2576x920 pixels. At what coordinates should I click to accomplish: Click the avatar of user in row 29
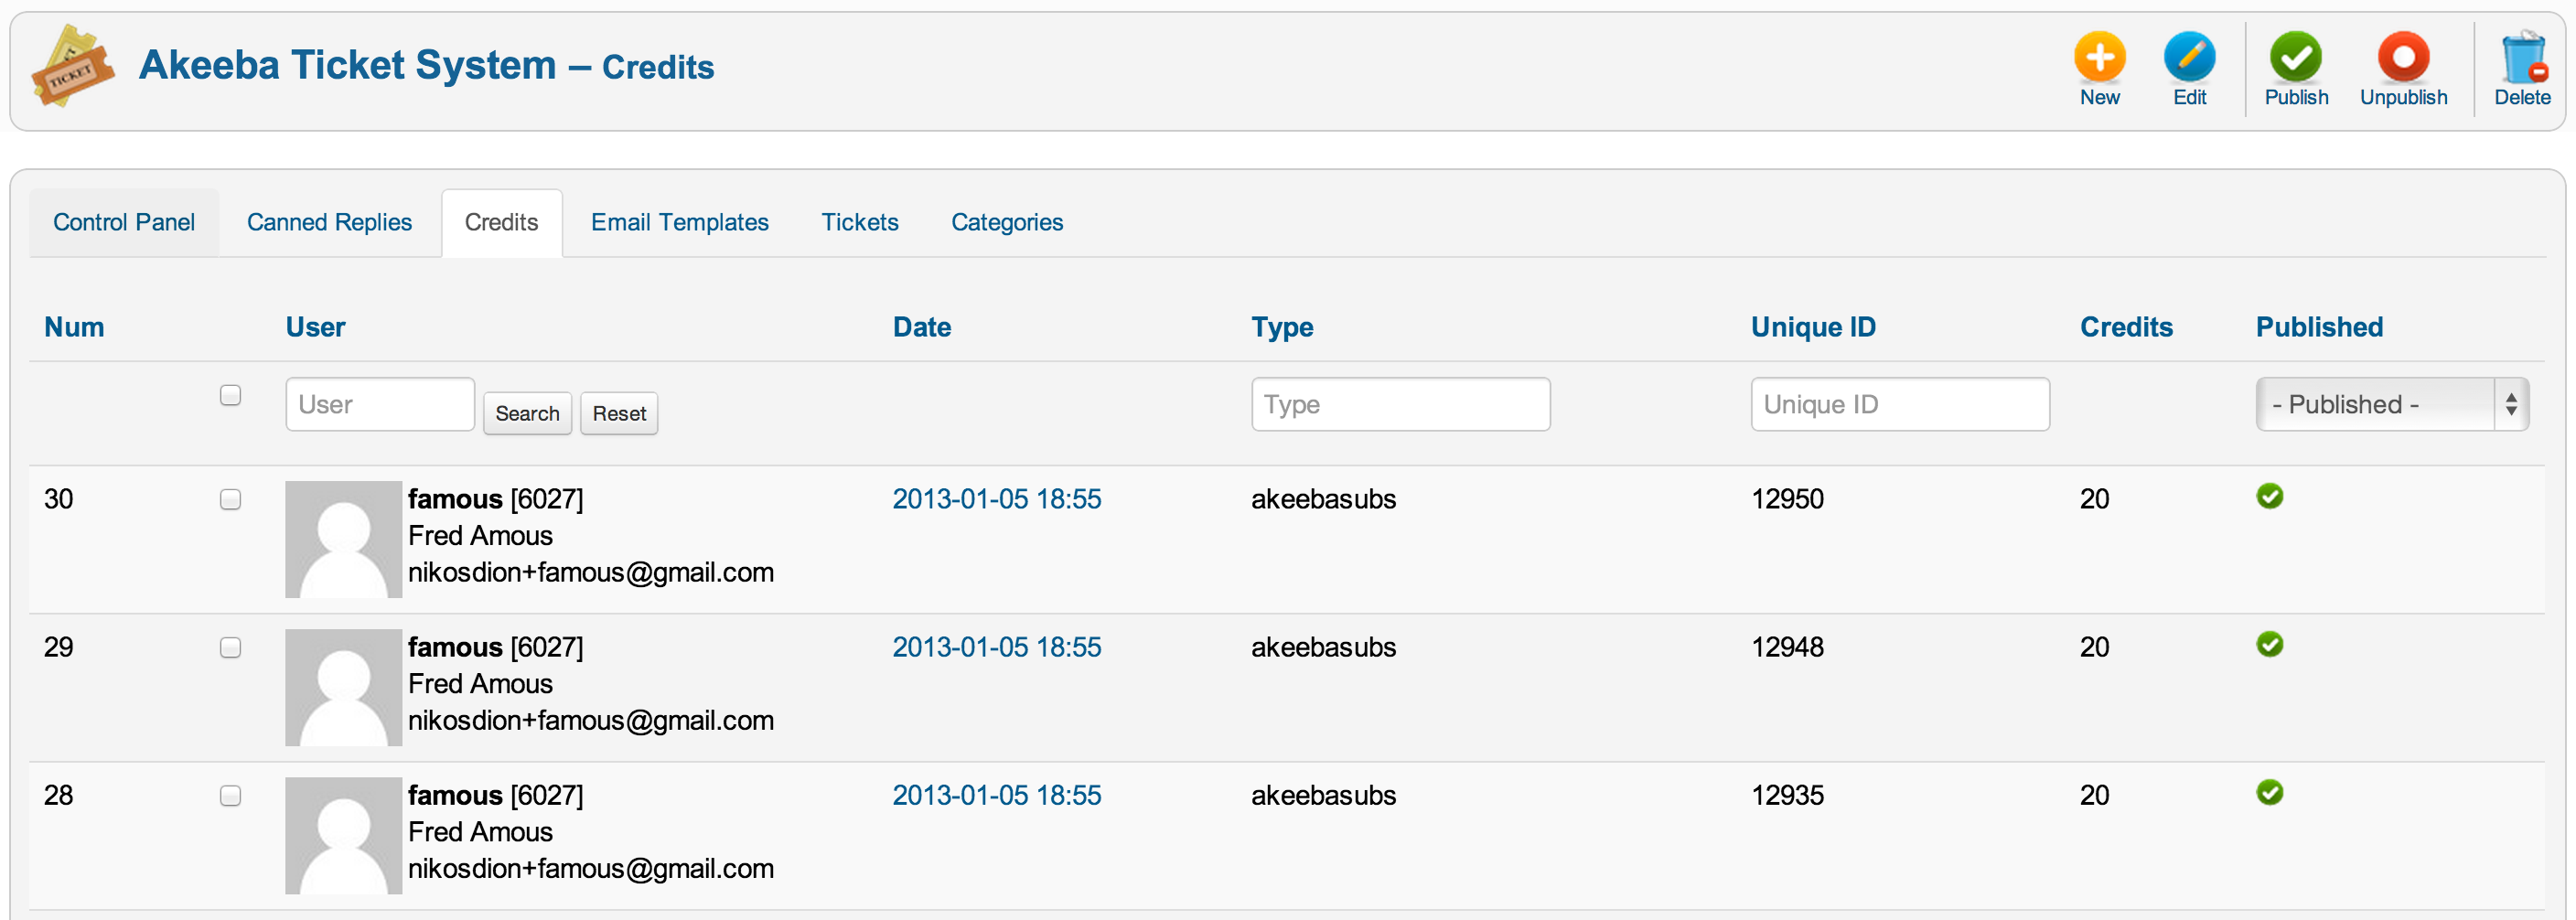click(343, 687)
